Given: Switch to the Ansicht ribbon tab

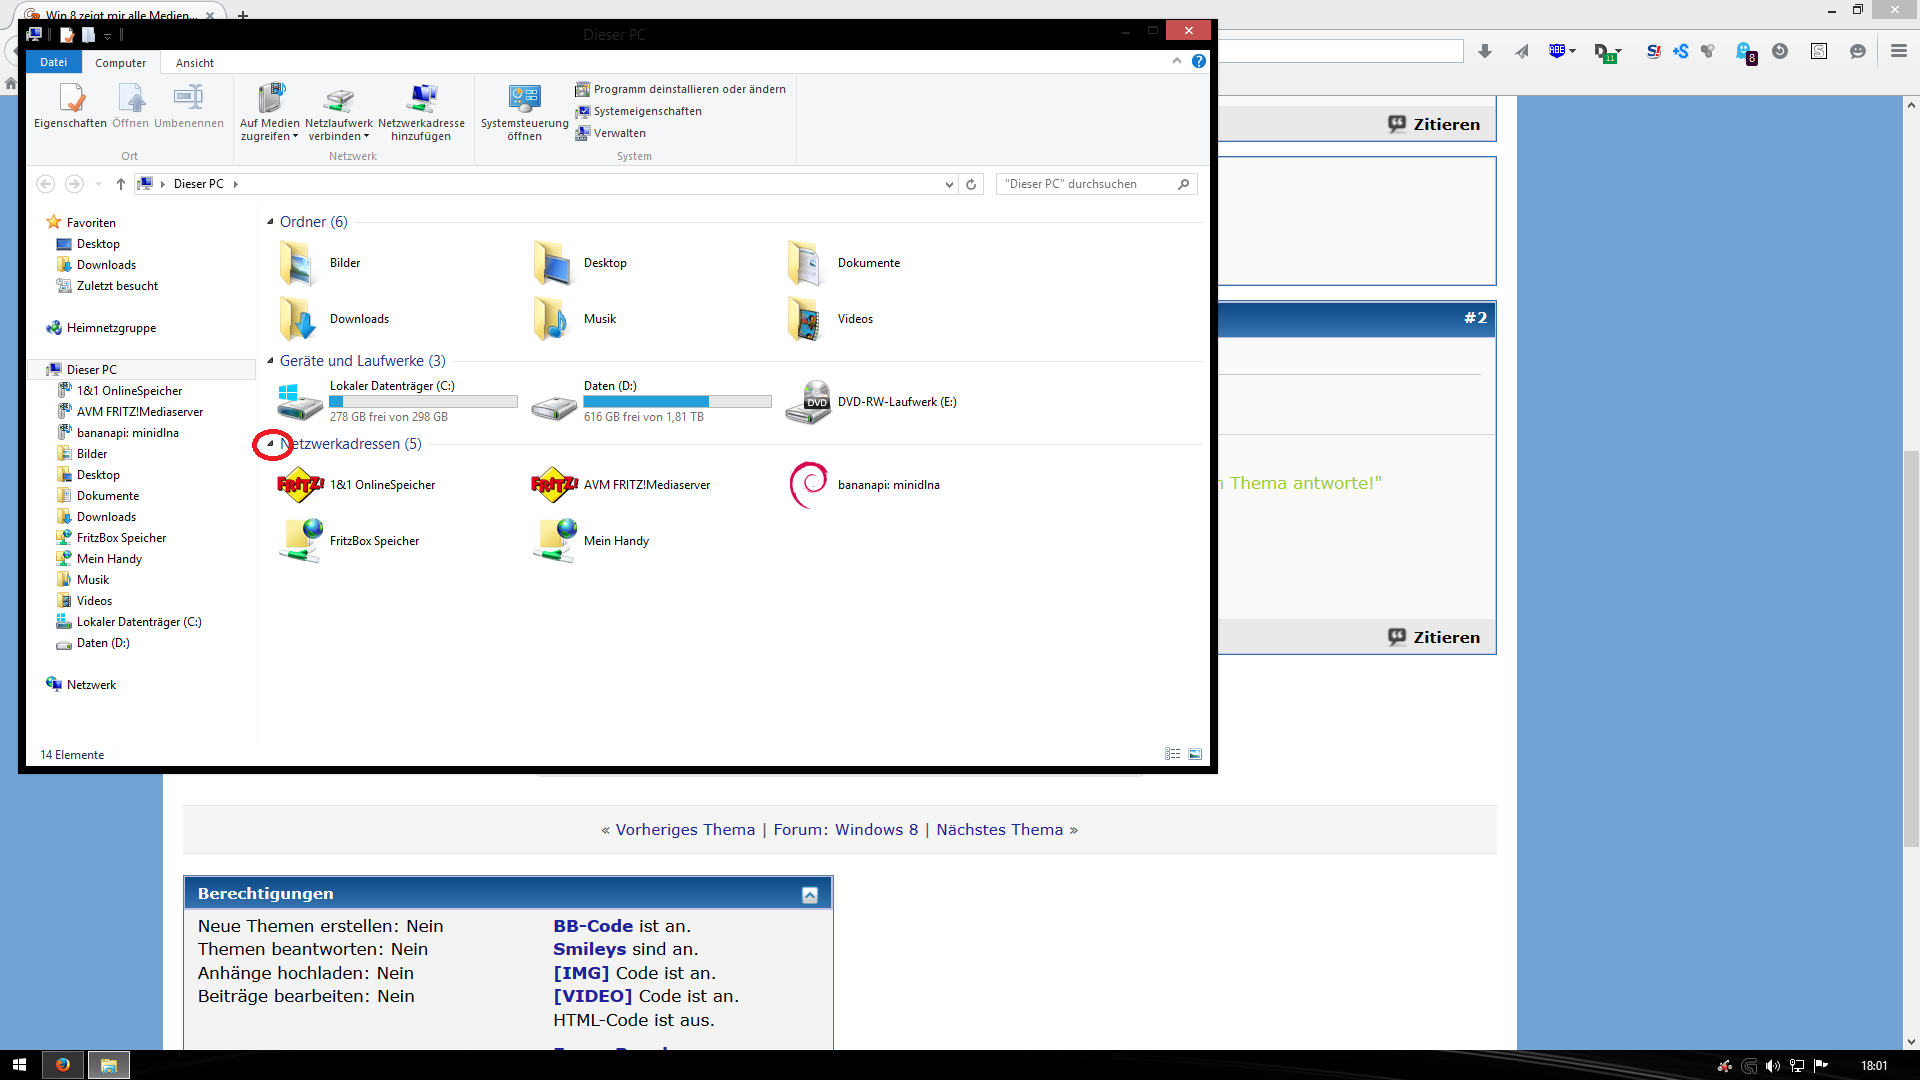Looking at the screenshot, I should pyautogui.click(x=195, y=63).
